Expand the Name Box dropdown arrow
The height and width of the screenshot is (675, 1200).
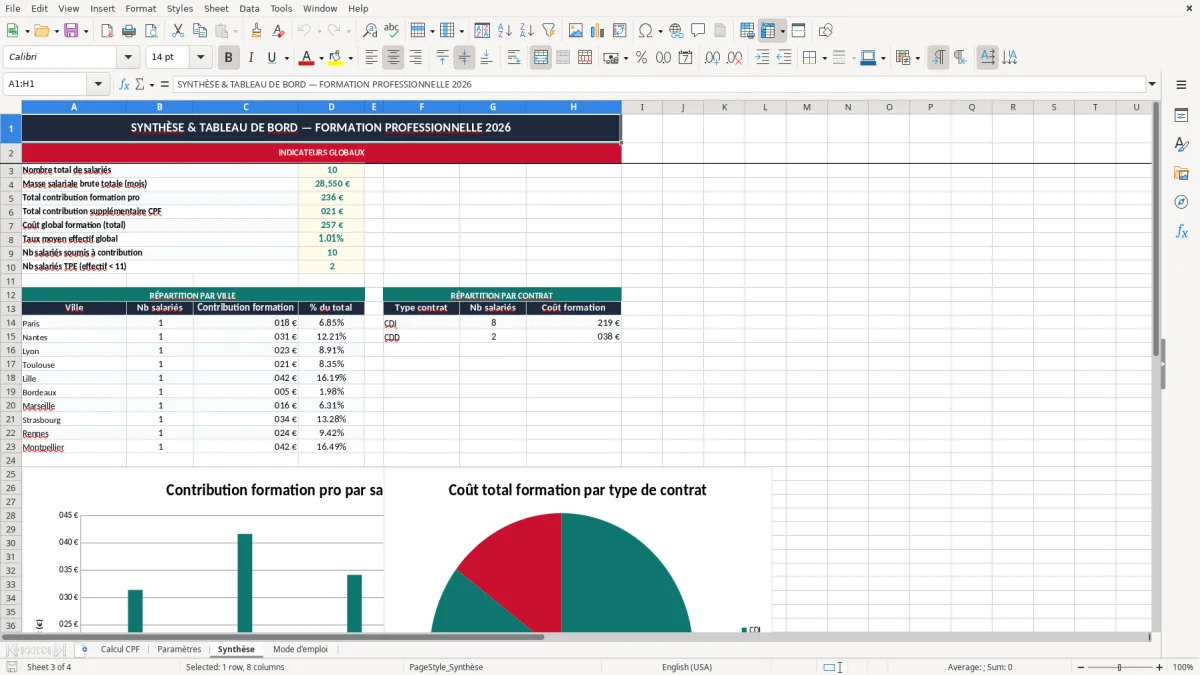click(98, 85)
